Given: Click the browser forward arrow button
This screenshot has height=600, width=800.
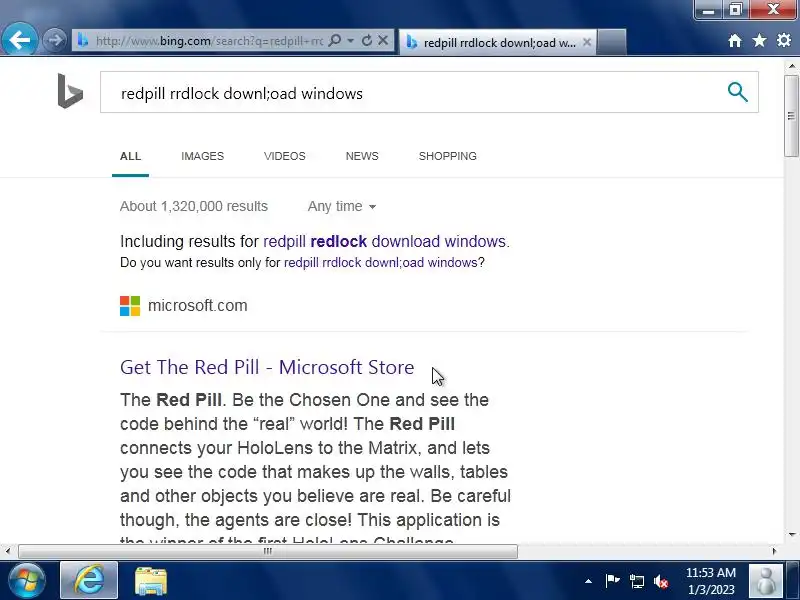Looking at the screenshot, I should tap(54, 40).
